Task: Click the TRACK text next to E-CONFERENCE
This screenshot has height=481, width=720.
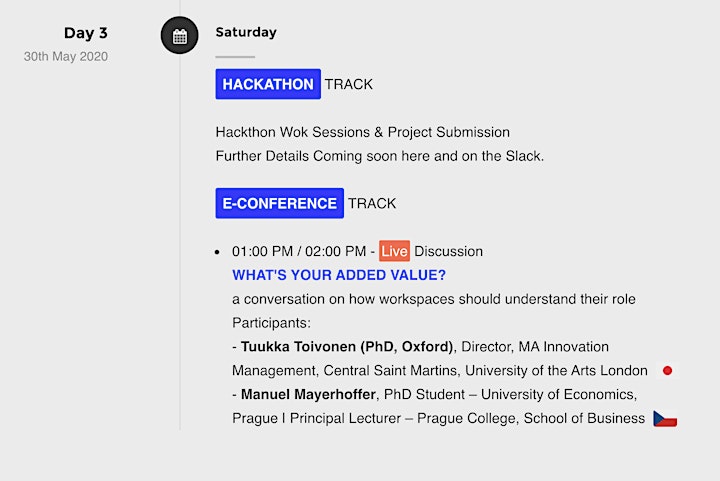Action: point(372,203)
